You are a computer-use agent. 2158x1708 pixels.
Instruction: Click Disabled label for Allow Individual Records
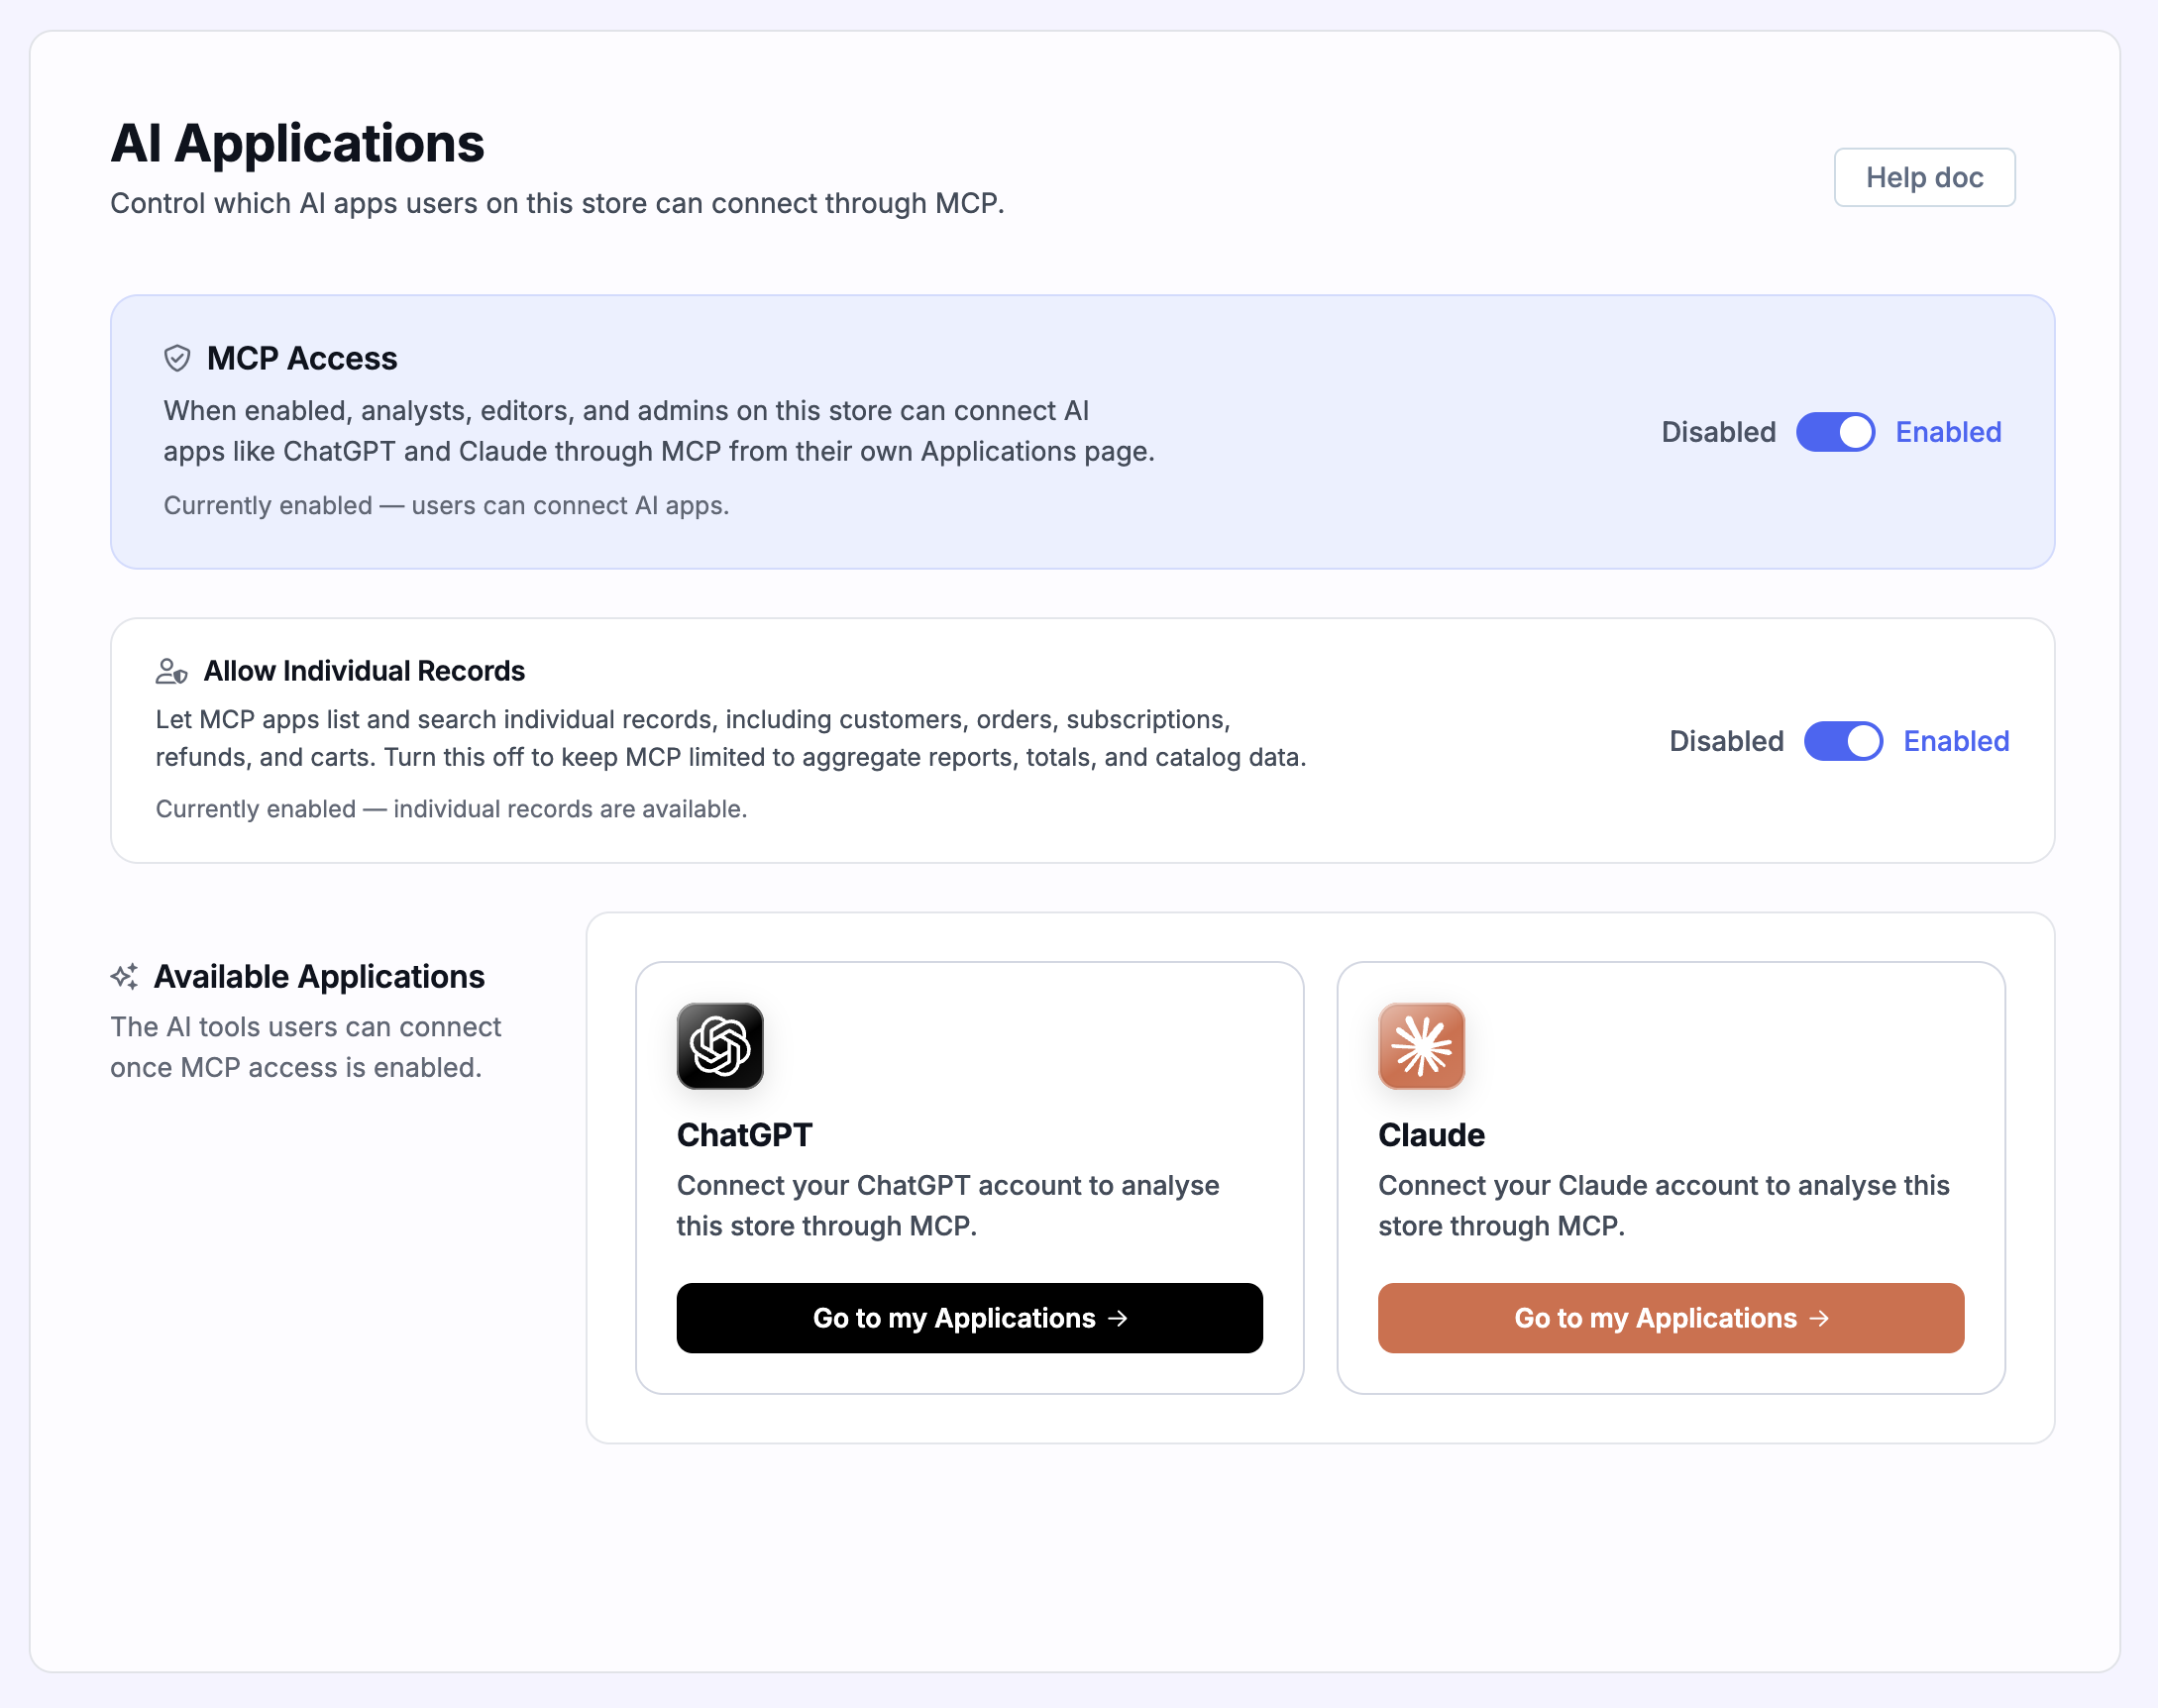pos(1726,741)
